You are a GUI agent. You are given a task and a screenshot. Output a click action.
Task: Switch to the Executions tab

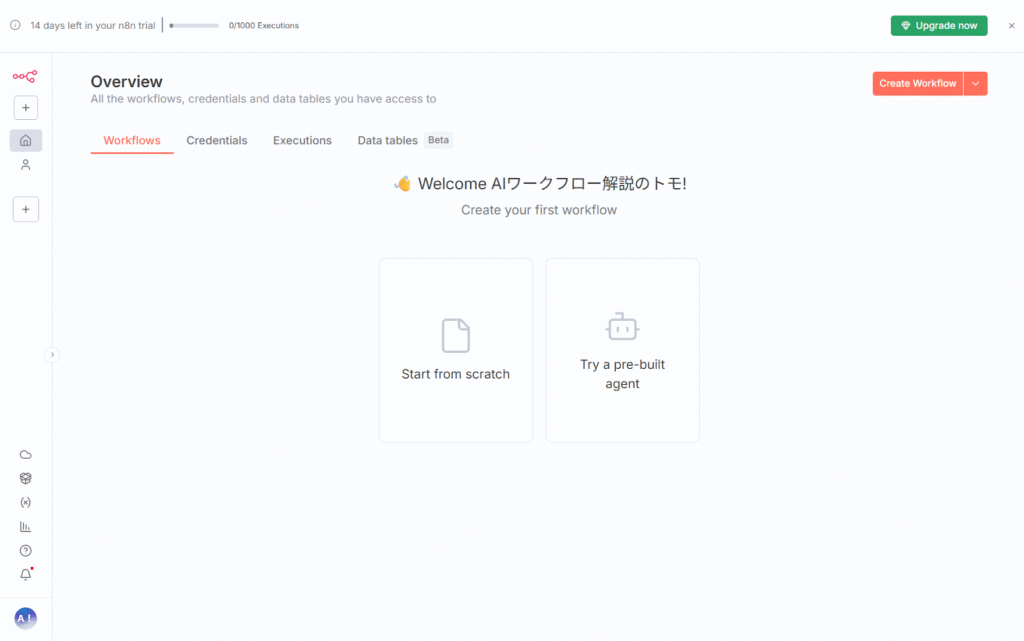(302, 141)
